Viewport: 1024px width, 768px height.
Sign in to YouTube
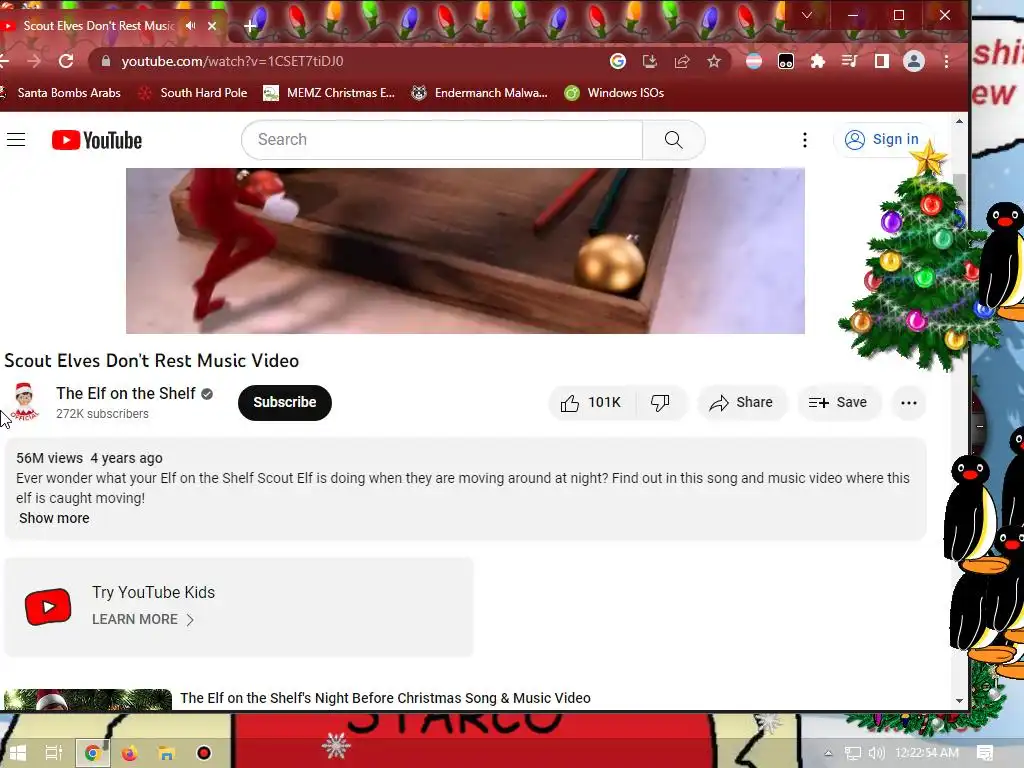(x=882, y=140)
